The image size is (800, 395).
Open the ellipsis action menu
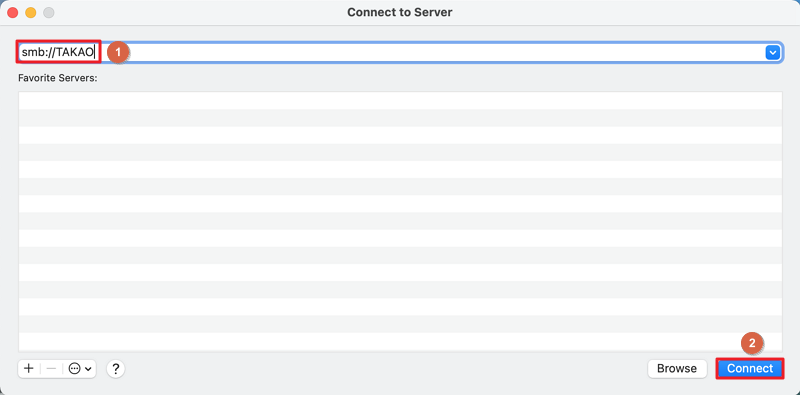(x=75, y=368)
